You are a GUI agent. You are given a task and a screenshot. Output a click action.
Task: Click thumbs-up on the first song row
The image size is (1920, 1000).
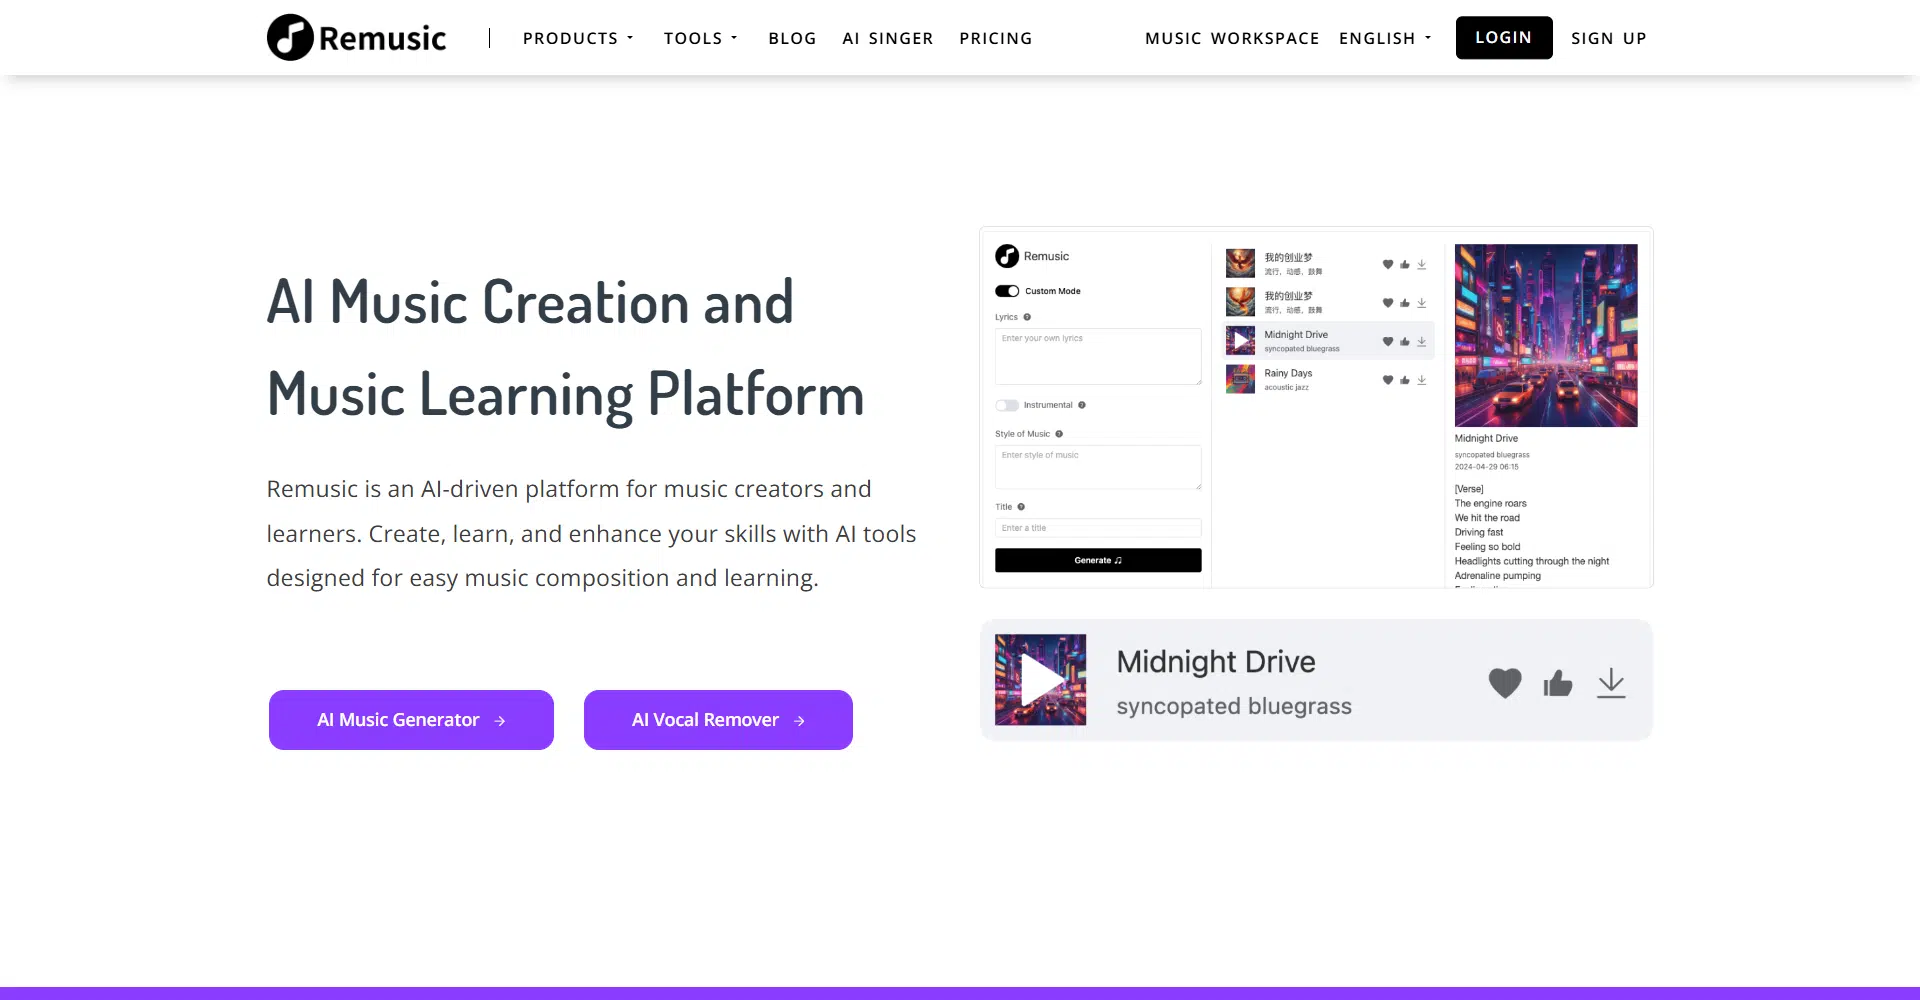point(1404,265)
